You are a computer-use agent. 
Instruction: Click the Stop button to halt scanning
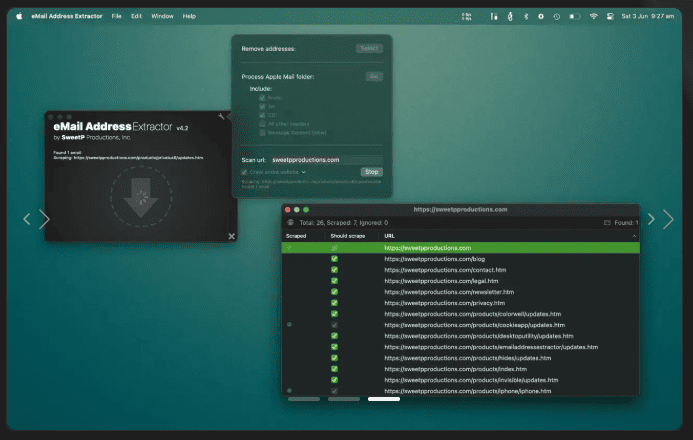click(372, 172)
